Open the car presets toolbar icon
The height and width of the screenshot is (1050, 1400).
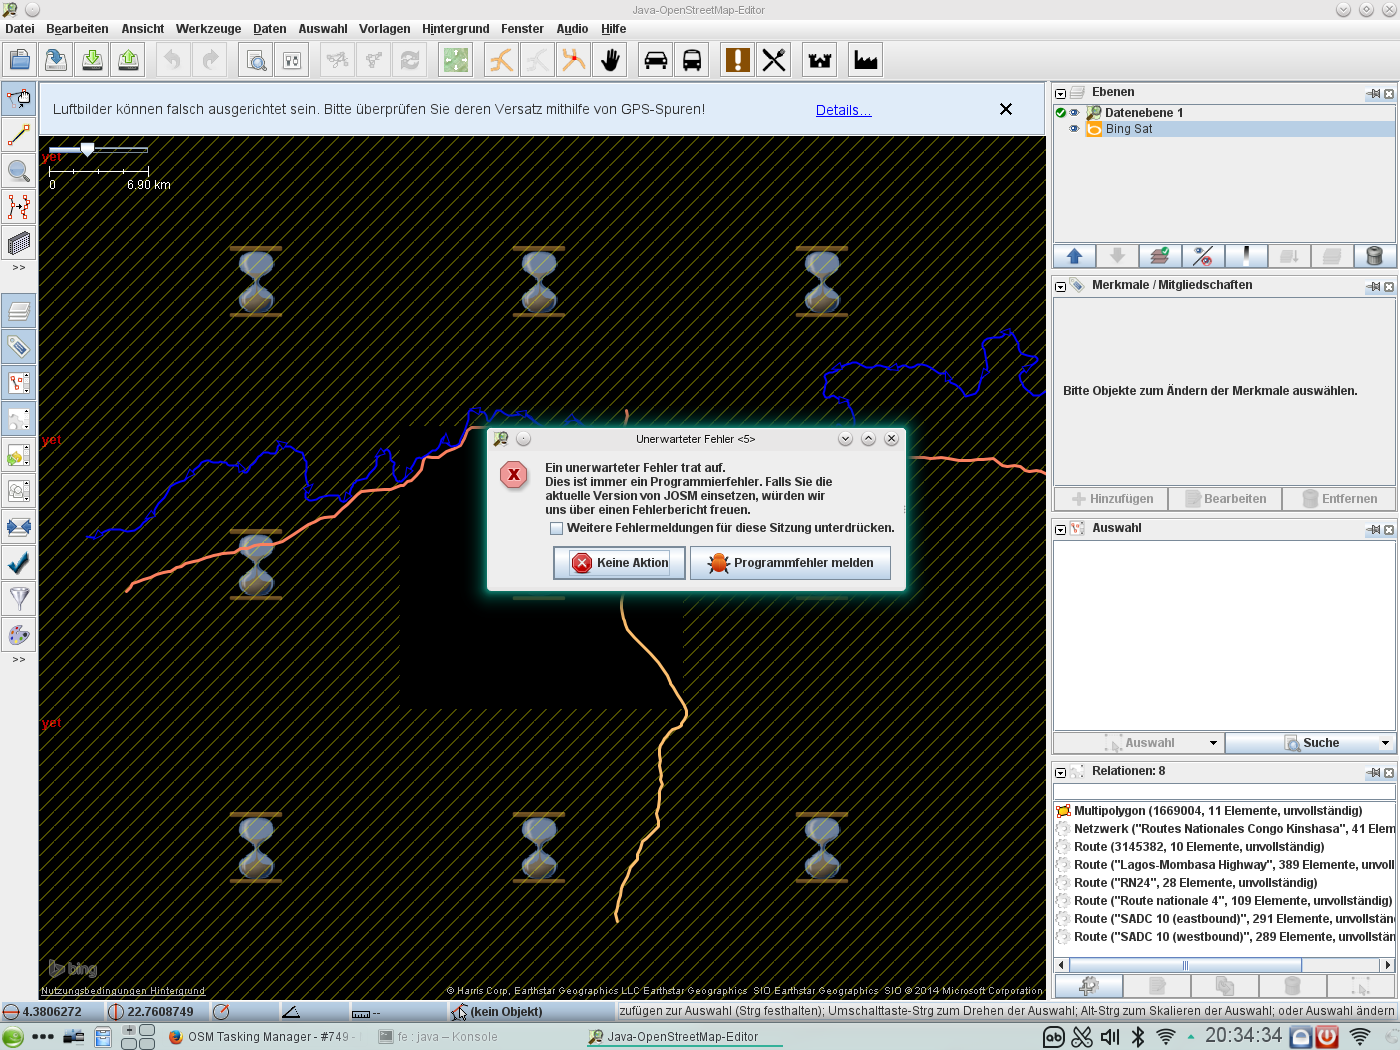coord(655,60)
